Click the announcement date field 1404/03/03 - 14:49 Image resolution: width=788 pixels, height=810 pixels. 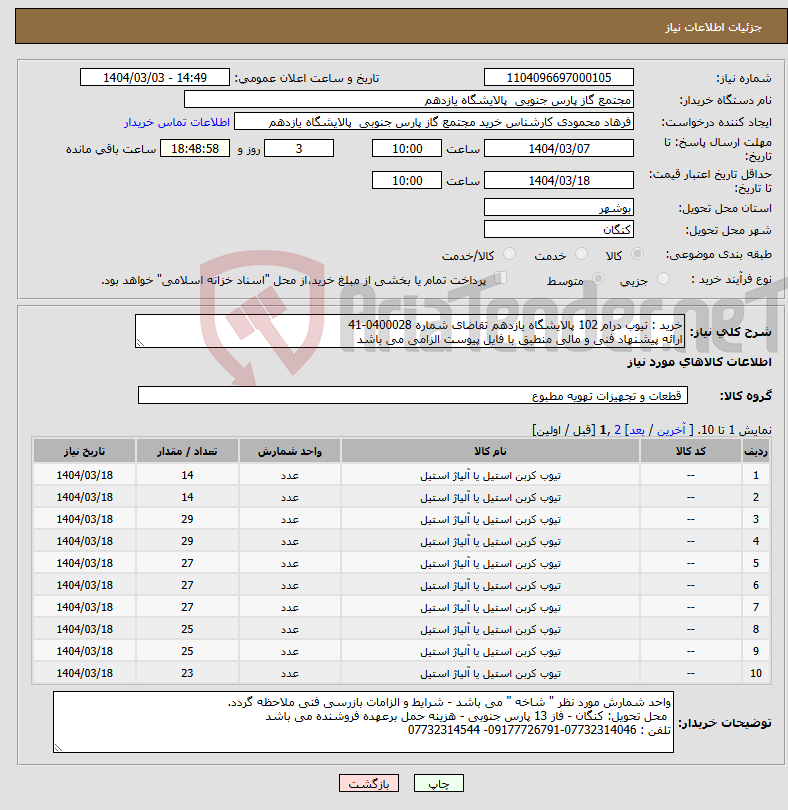[154, 77]
